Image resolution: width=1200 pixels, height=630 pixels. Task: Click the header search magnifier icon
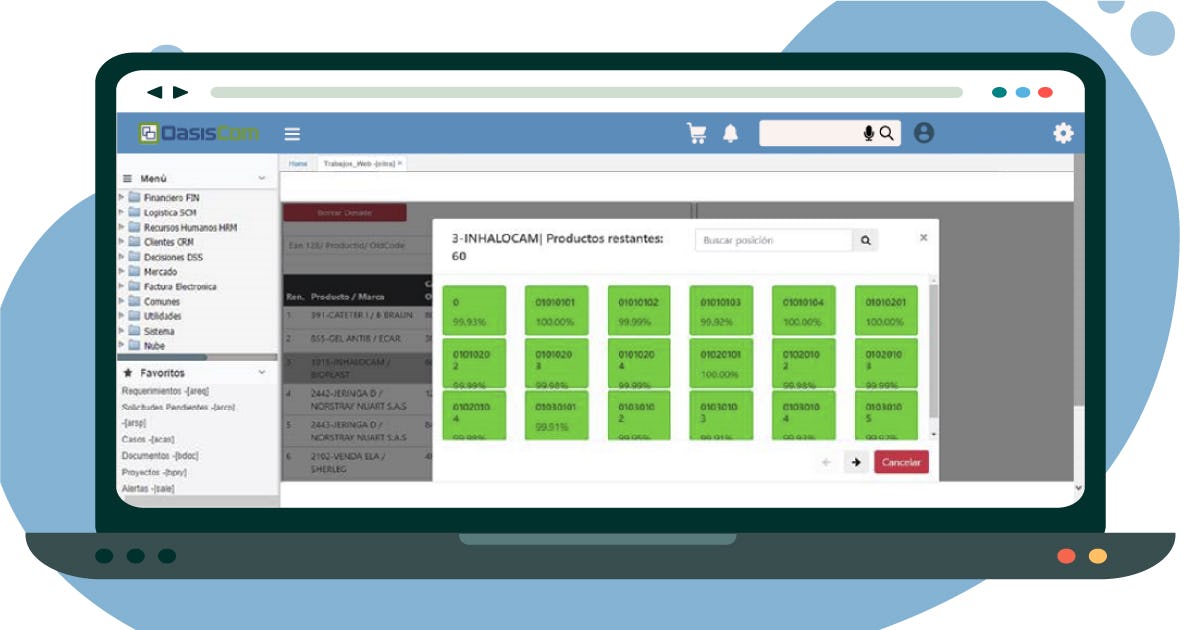click(x=886, y=133)
